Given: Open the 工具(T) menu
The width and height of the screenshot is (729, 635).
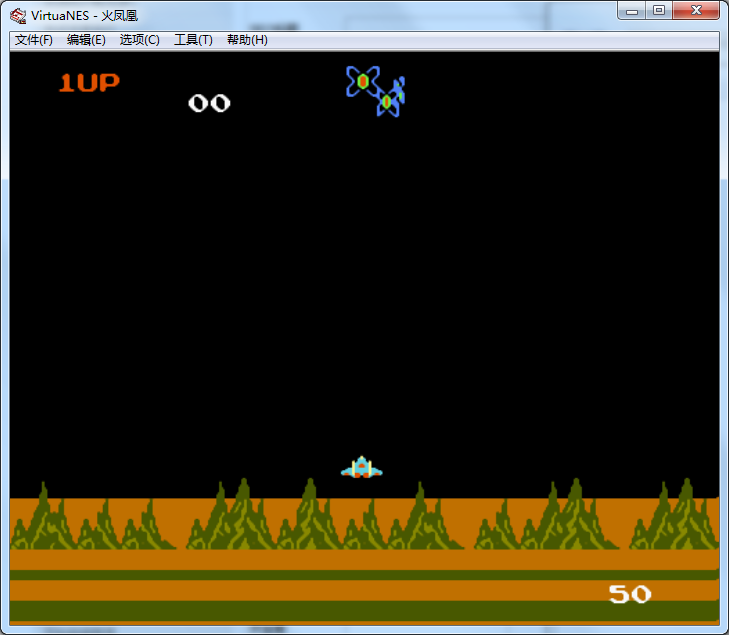Looking at the screenshot, I should tap(193, 40).
